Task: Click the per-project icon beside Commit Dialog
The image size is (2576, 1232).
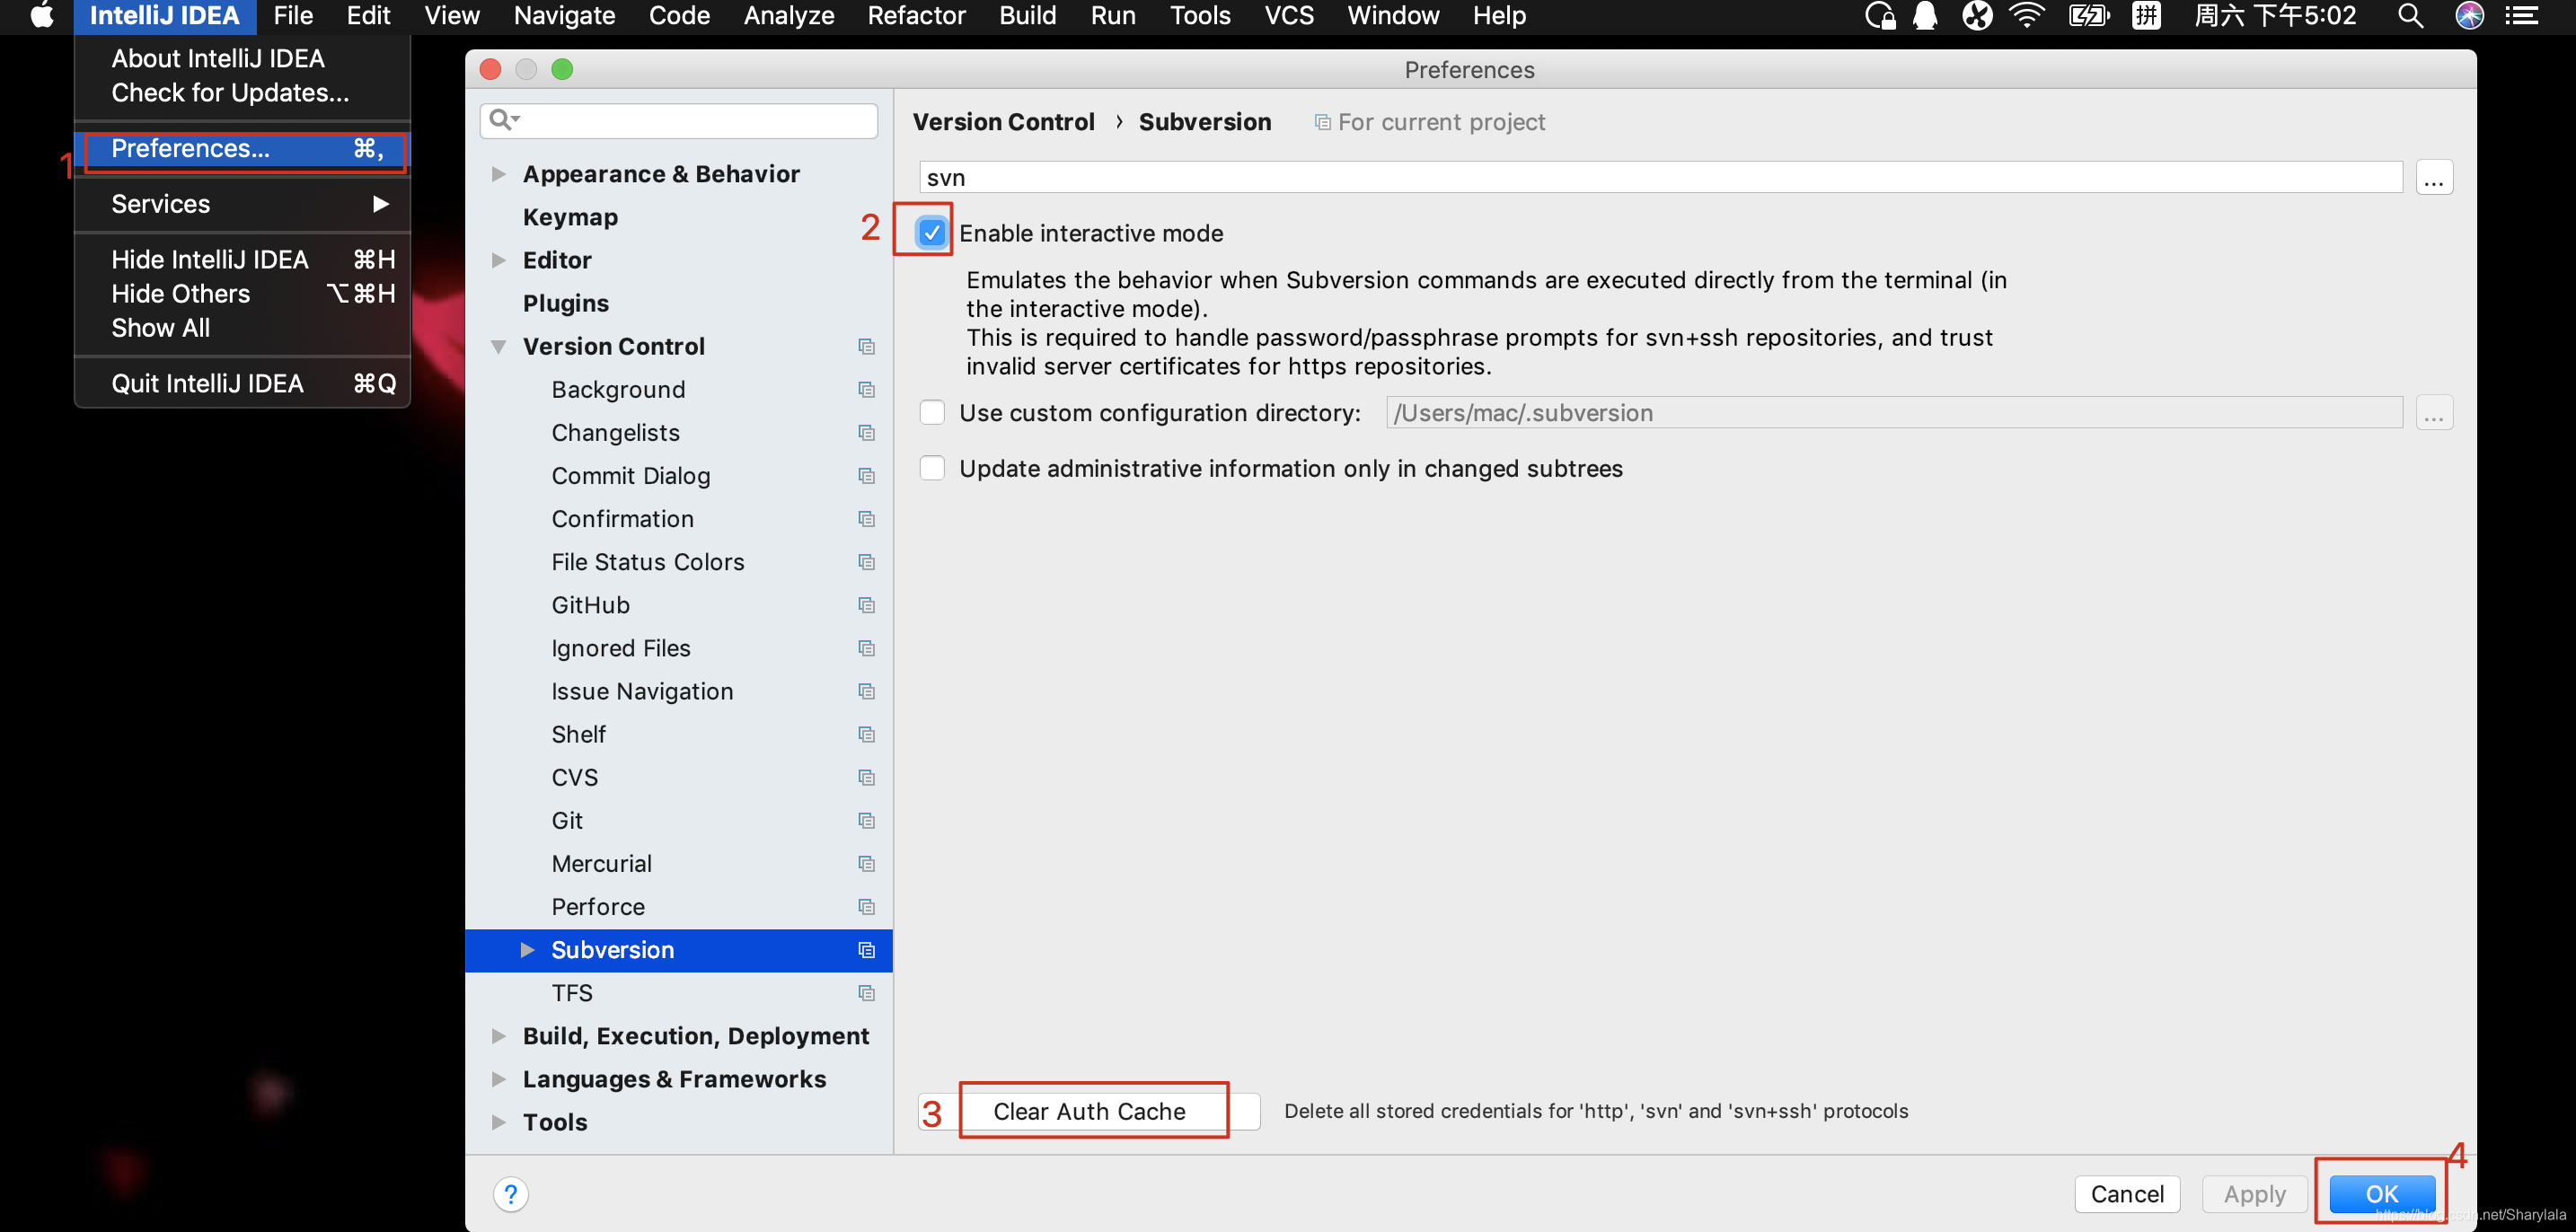Action: point(866,475)
